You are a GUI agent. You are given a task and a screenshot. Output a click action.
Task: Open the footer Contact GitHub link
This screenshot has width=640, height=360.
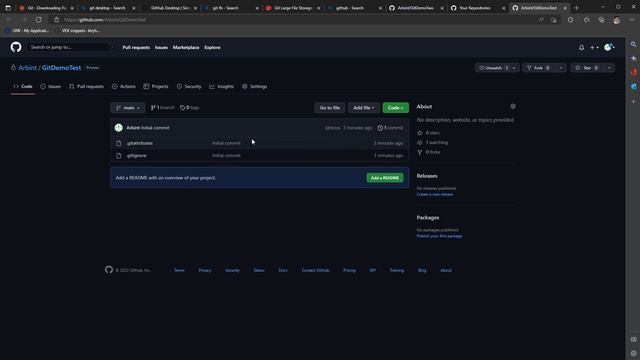pyautogui.click(x=315, y=270)
